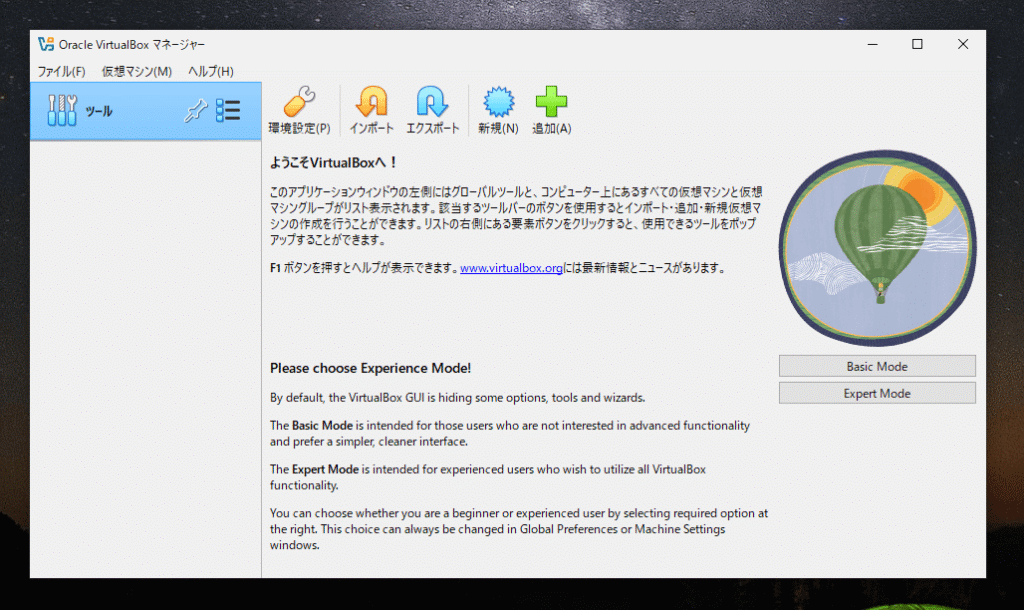This screenshot has width=1024, height=610.
Task: Click the pin icon beside ツール
Action: click(x=195, y=110)
